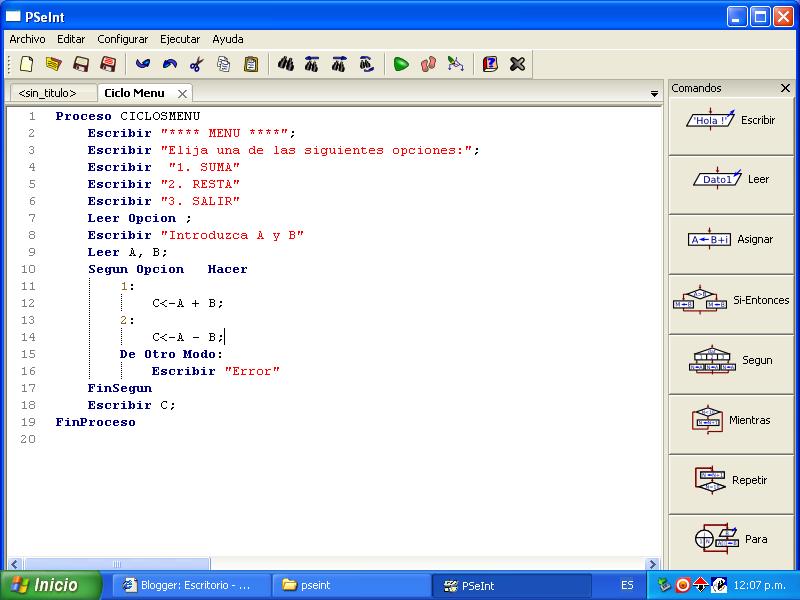The width and height of the screenshot is (800, 600).
Task: Click the black X toolbar icon
Action: [517, 64]
